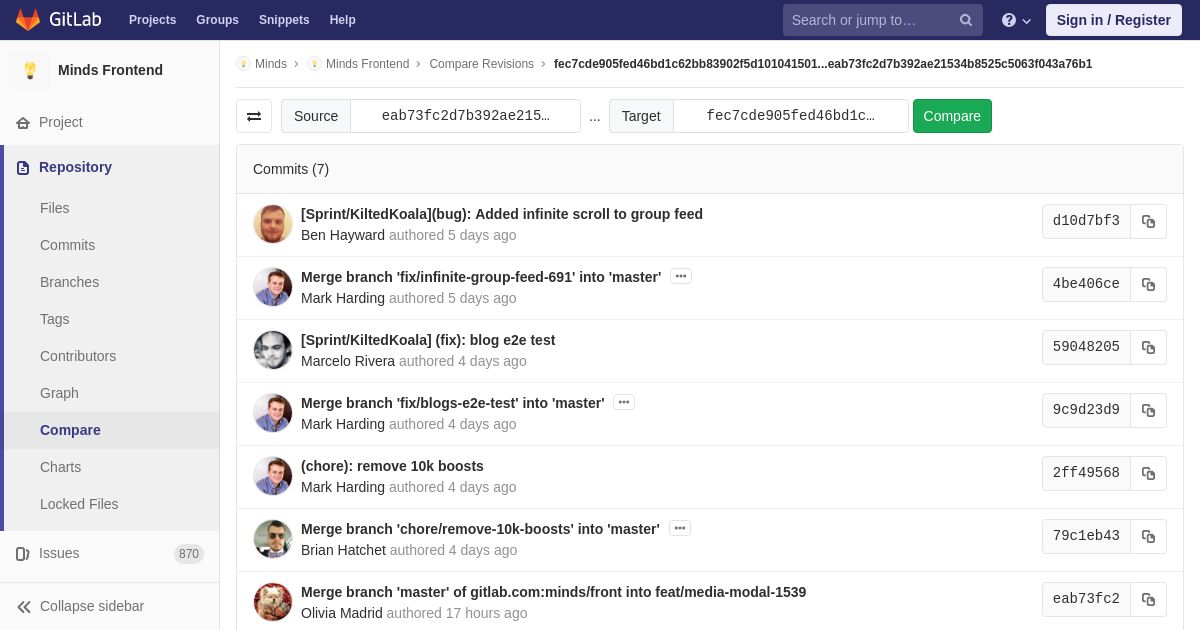Click Sign in / Register

[x=1113, y=20]
